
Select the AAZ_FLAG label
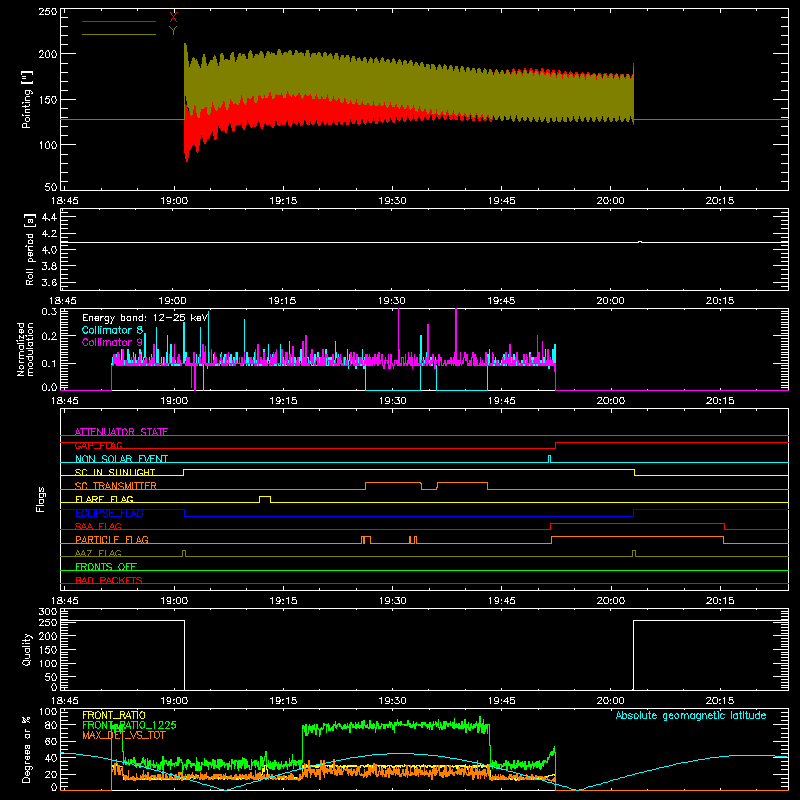98,553
